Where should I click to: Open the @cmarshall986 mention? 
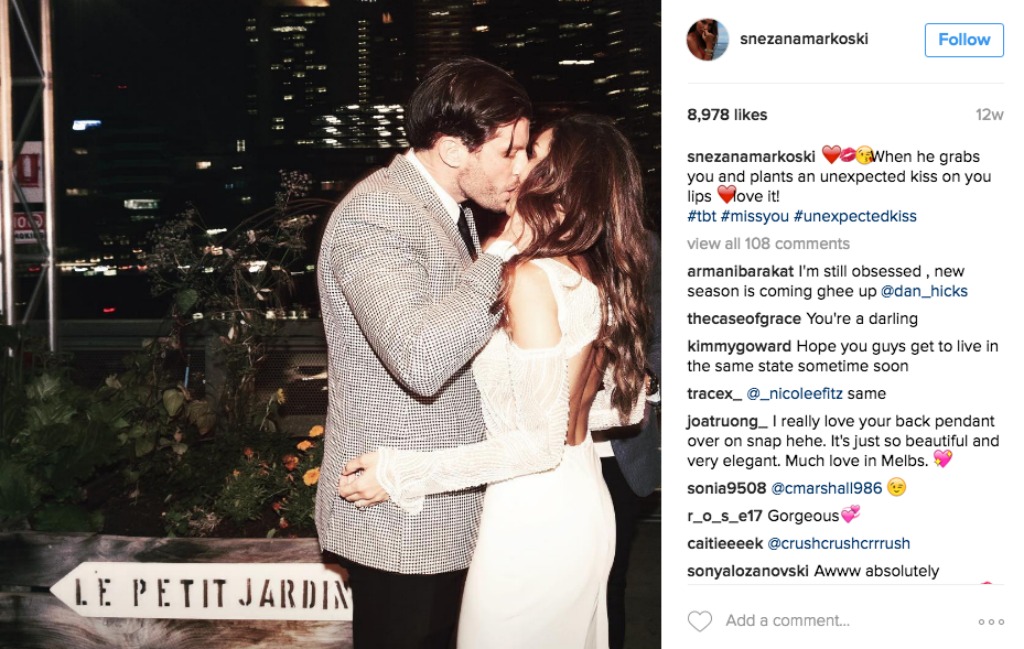(826, 488)
